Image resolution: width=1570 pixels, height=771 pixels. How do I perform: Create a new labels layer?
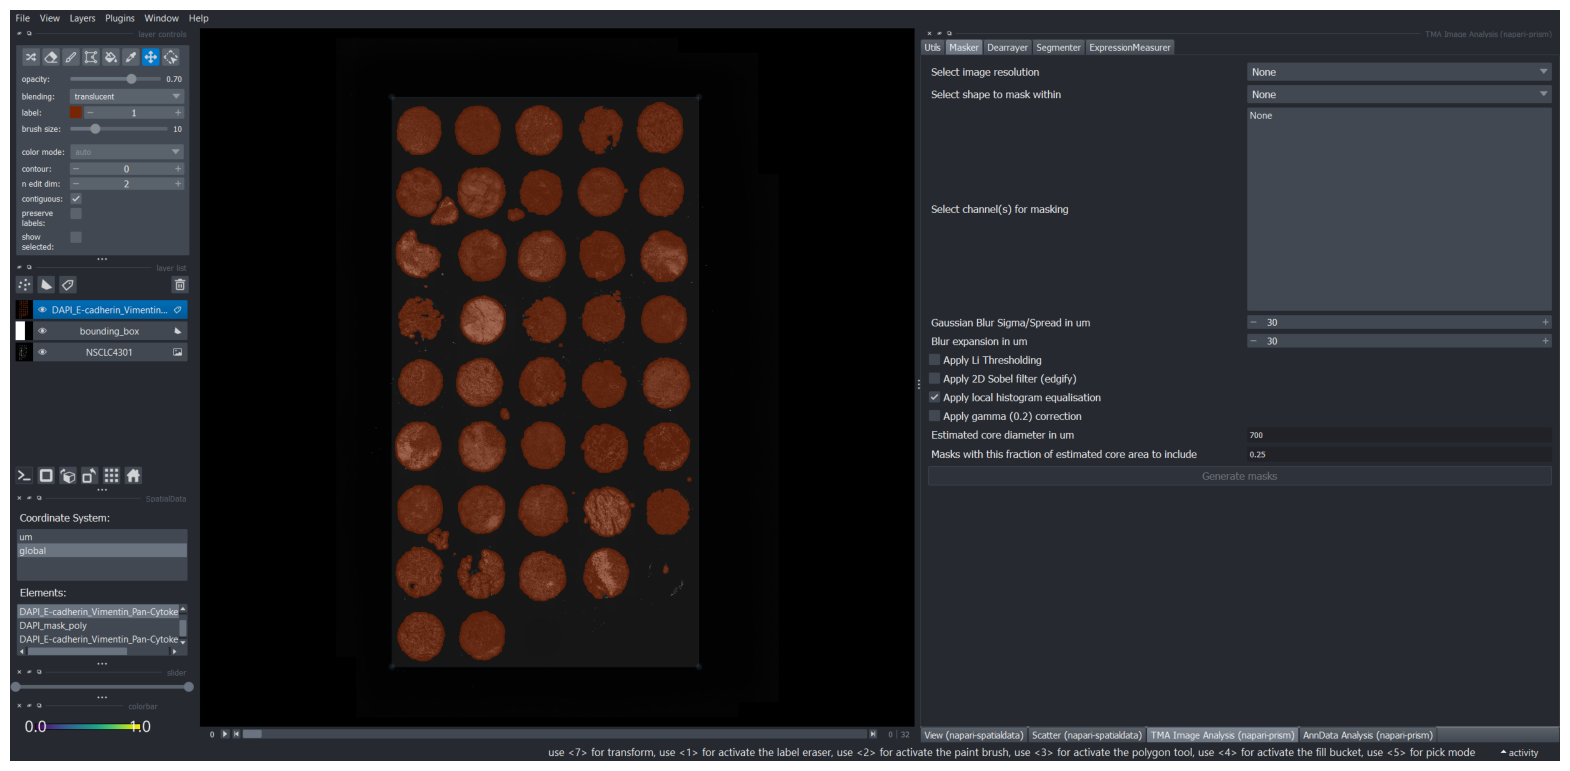point(67,285)
